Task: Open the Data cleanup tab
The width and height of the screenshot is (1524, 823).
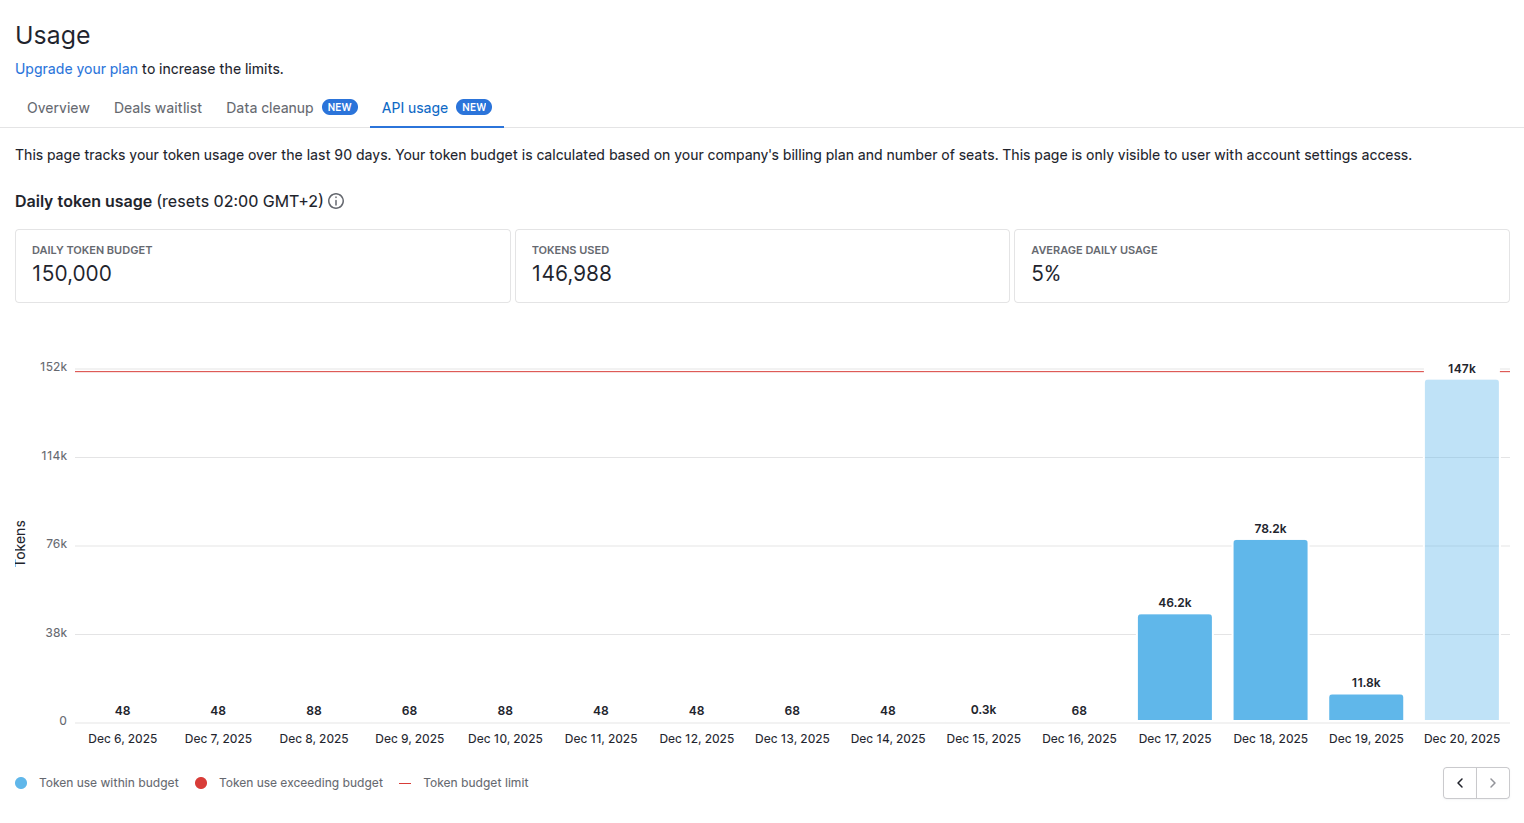Action: pos(269,108)
